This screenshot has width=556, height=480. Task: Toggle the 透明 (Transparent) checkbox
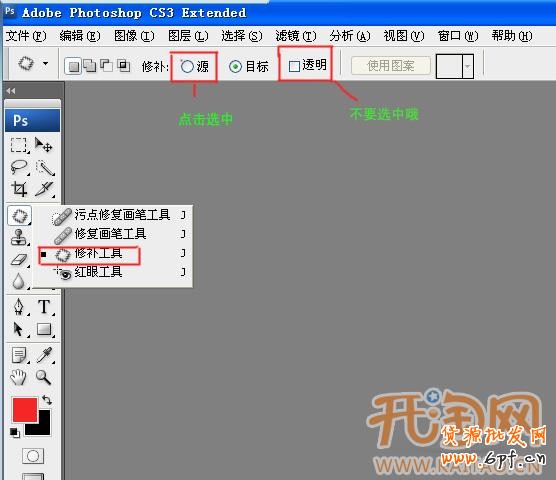pyautogui.click(x=294, y=66)
